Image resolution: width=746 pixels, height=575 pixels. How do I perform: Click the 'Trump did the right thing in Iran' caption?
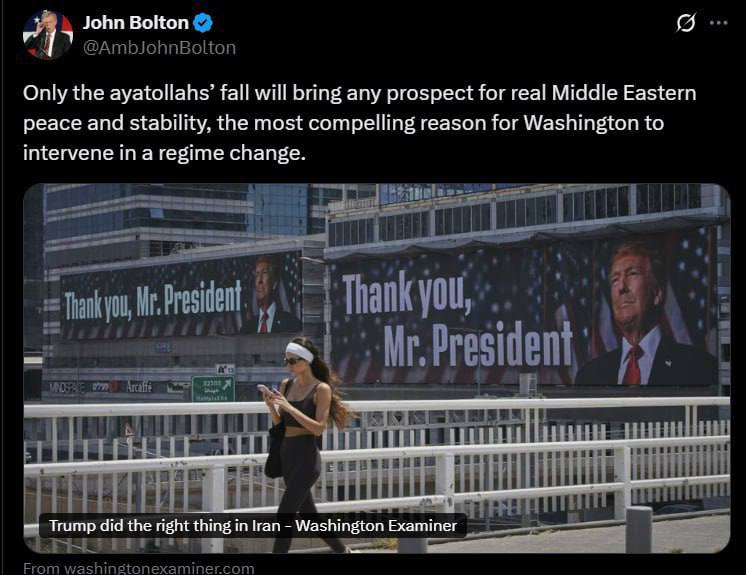pyautogui.click(x=251, y=525)
